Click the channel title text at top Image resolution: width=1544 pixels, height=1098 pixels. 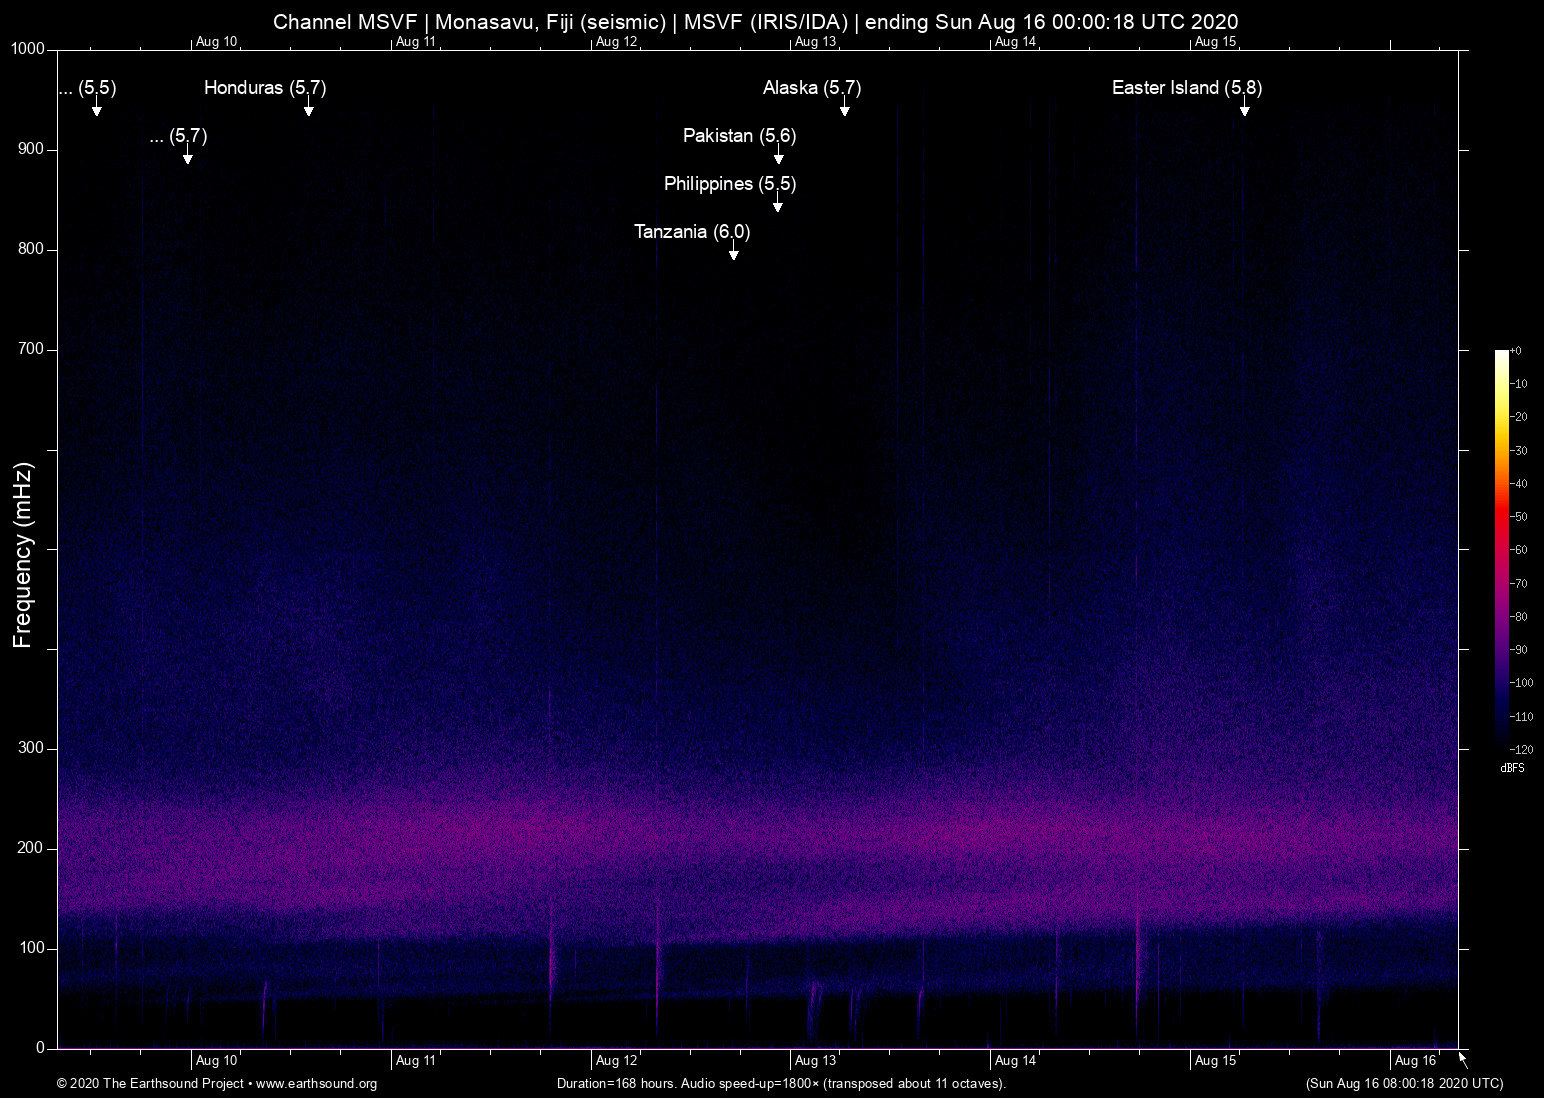755,22
